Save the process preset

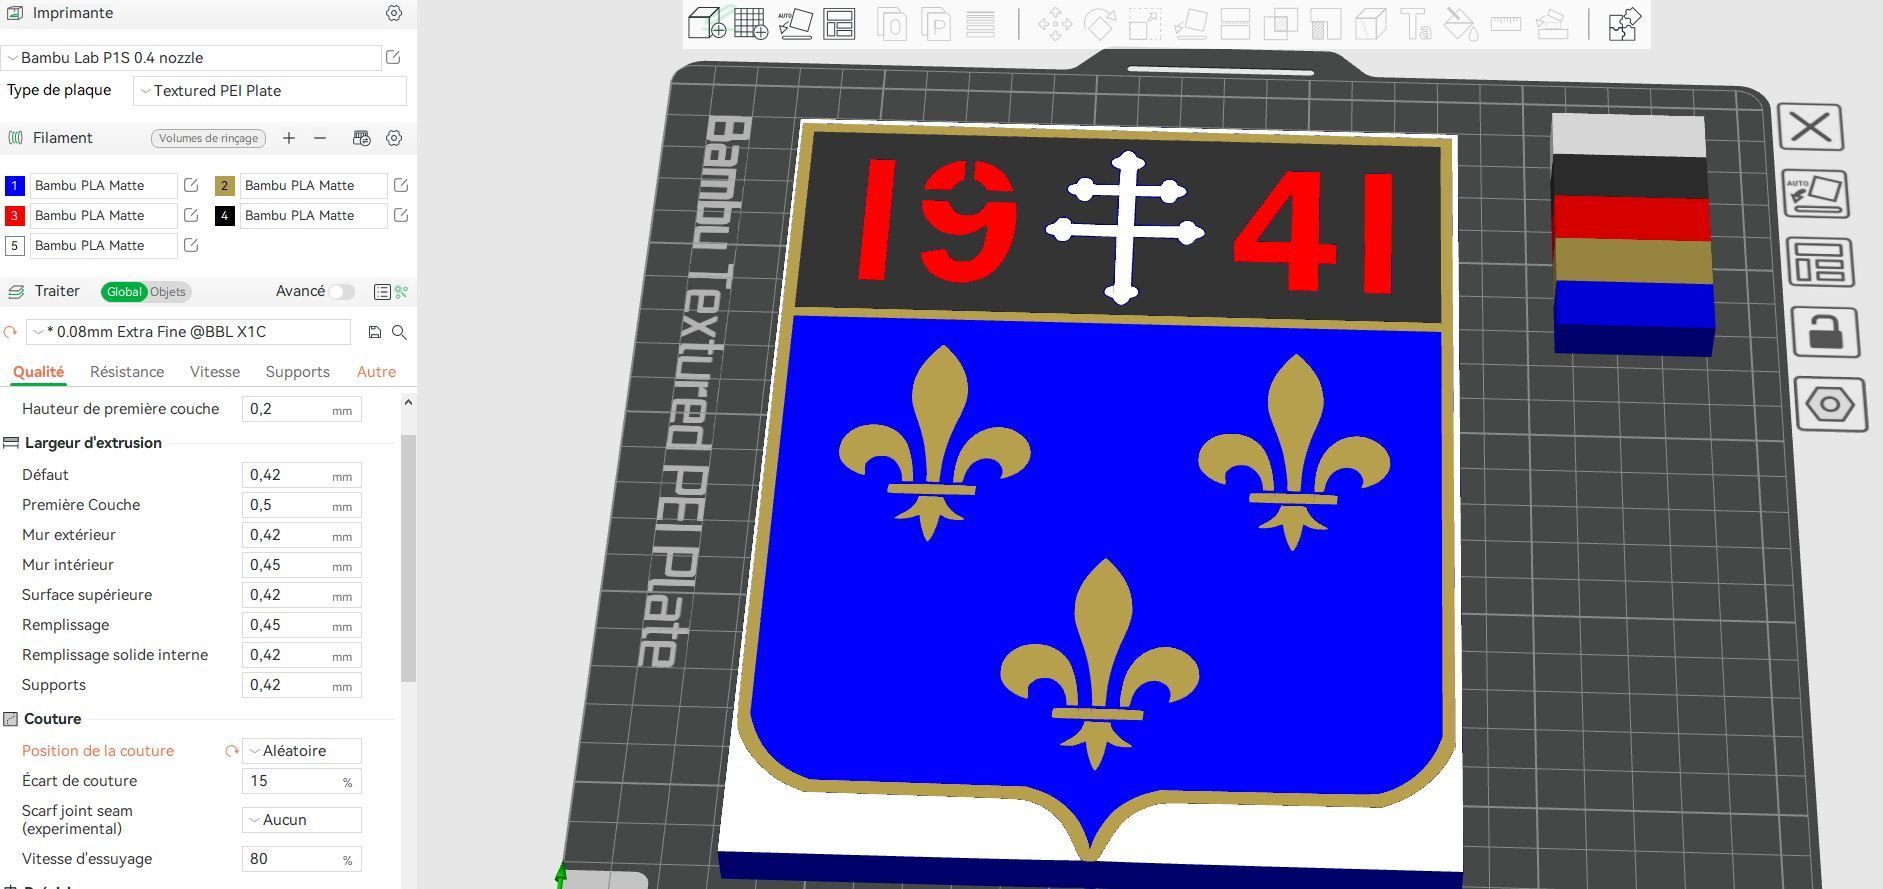[x=375, y=332]
